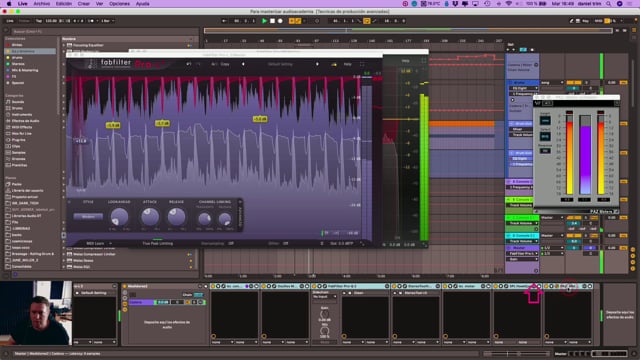The image size is (640, 360).
Task: Open the Grooves browser category
Action: pyautogui.click(x=19, y=159)
